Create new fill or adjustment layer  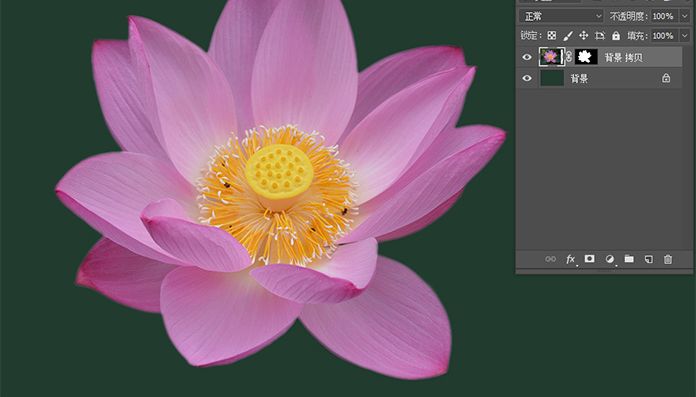coord(610,259)
